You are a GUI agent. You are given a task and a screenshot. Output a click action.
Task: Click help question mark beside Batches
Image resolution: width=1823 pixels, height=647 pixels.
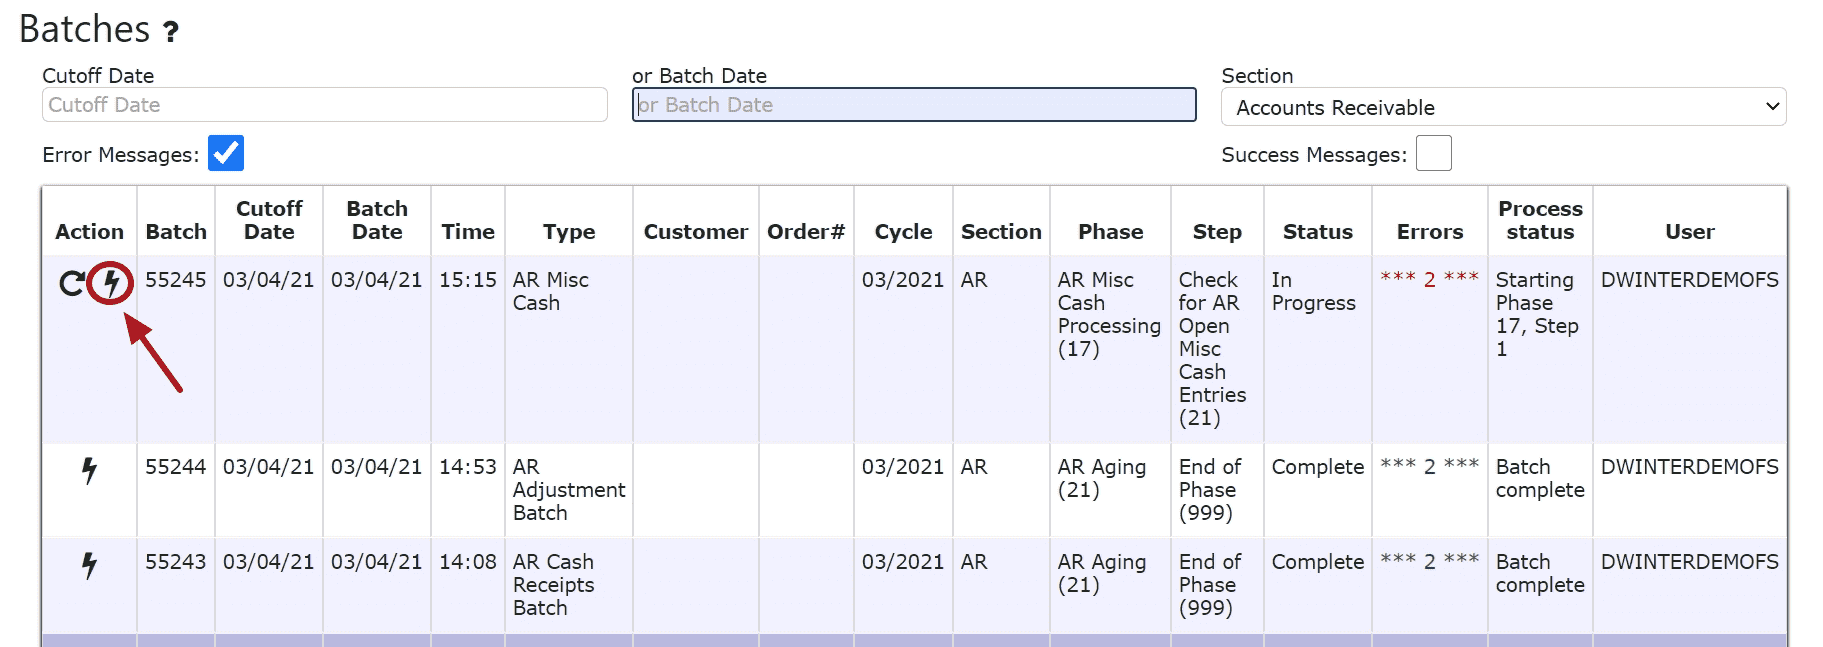coord(171,32)
